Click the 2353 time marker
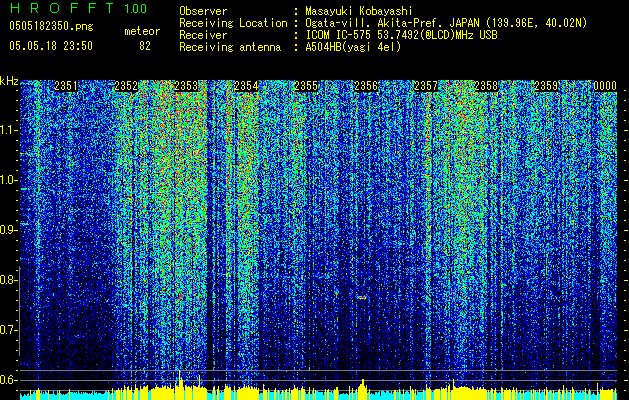The image size is (629, 400). [186, 86]
